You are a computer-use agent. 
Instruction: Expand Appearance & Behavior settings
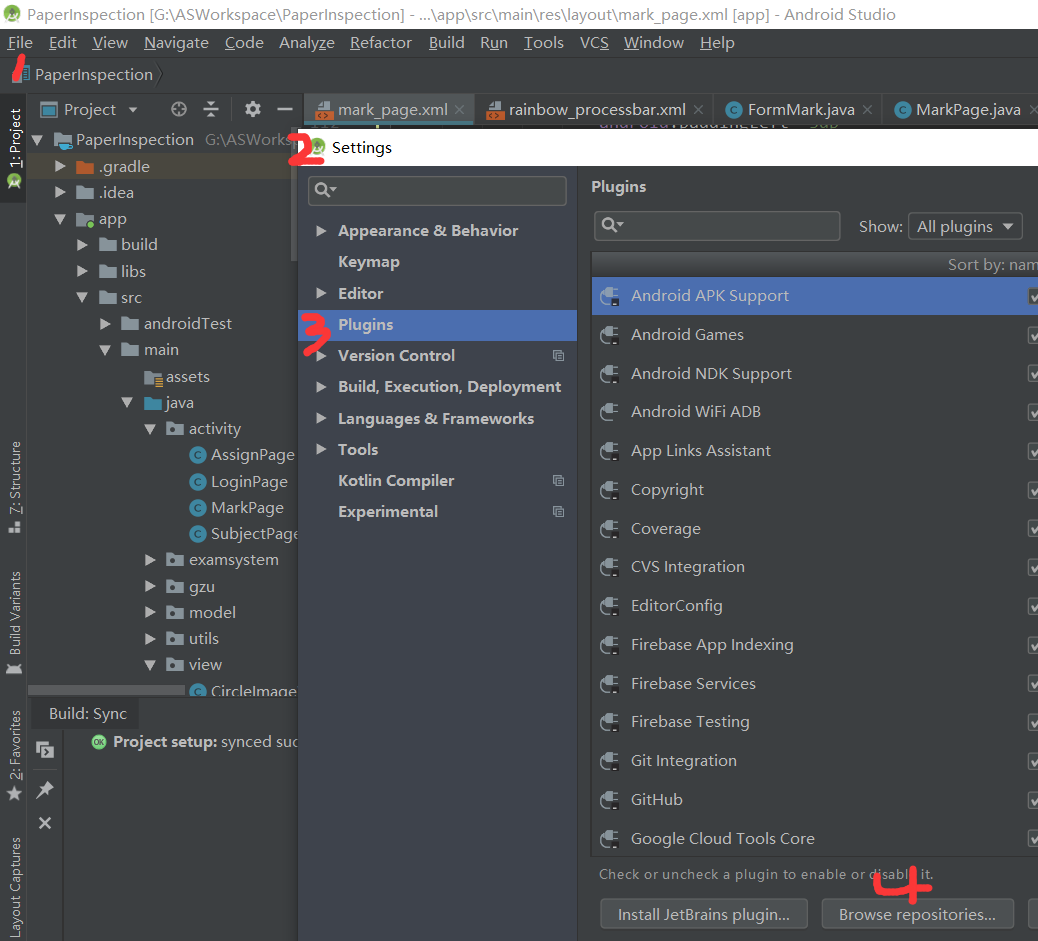(x=321, y=230)
